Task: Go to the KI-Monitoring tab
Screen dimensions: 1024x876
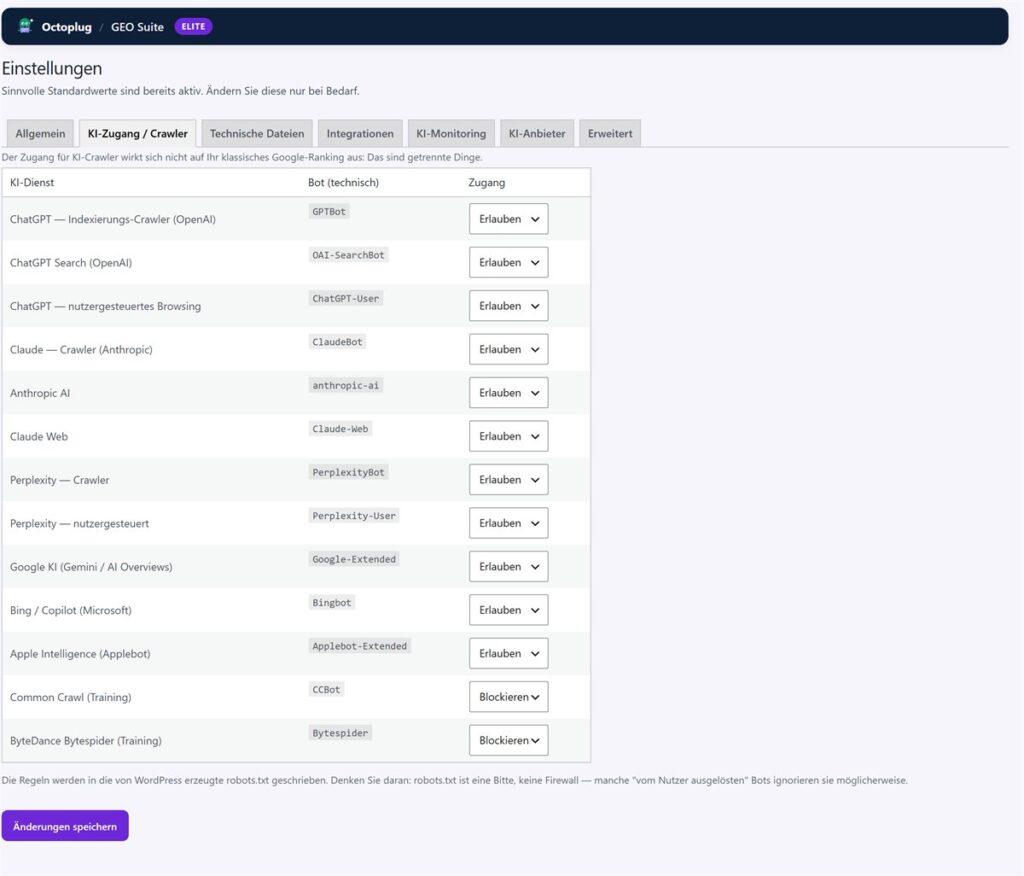Action: click(x=451, y=133)
